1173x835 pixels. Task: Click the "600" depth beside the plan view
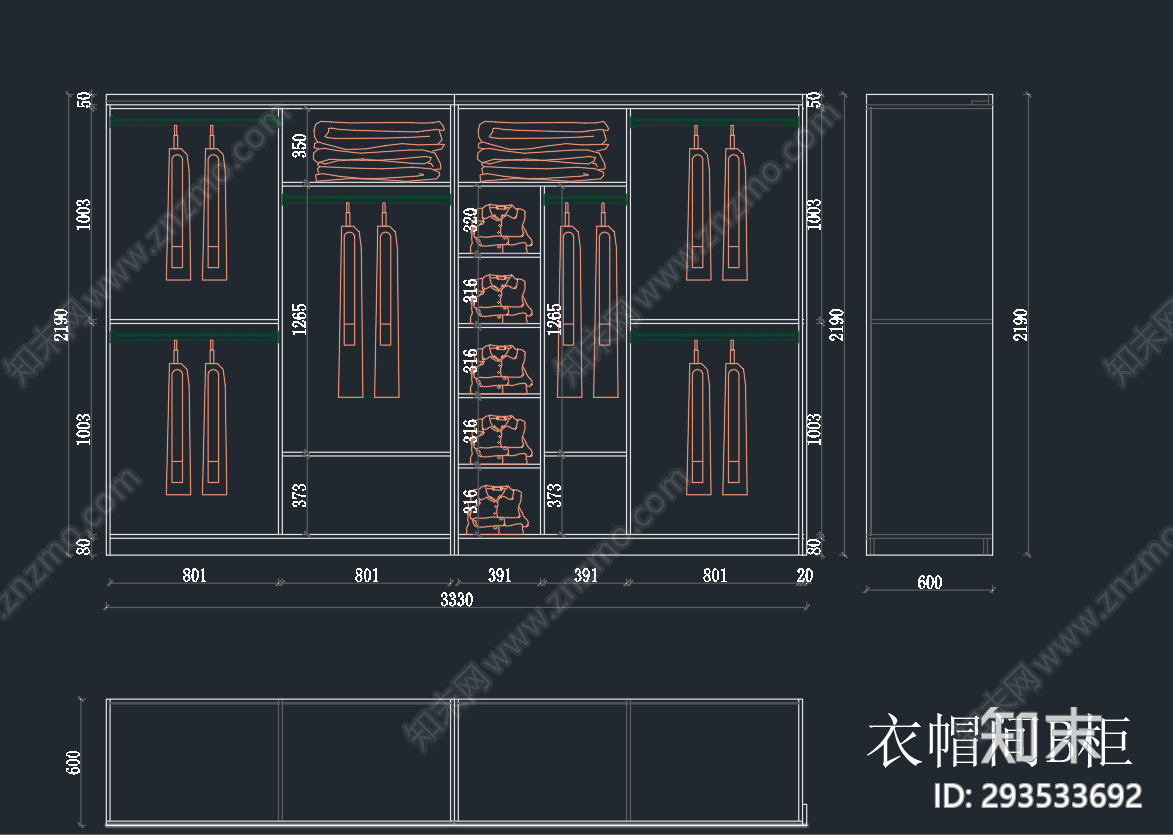point(73,762)
